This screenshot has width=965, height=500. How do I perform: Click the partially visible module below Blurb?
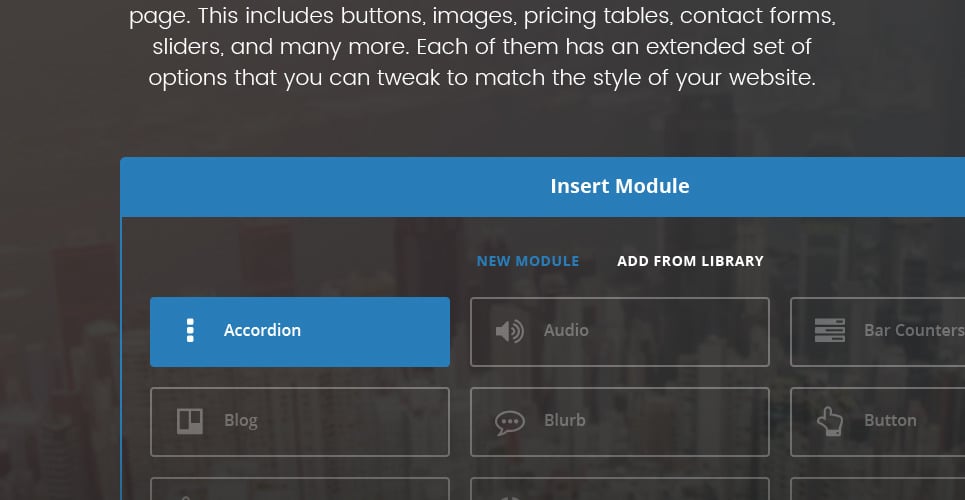click(620, 490)
